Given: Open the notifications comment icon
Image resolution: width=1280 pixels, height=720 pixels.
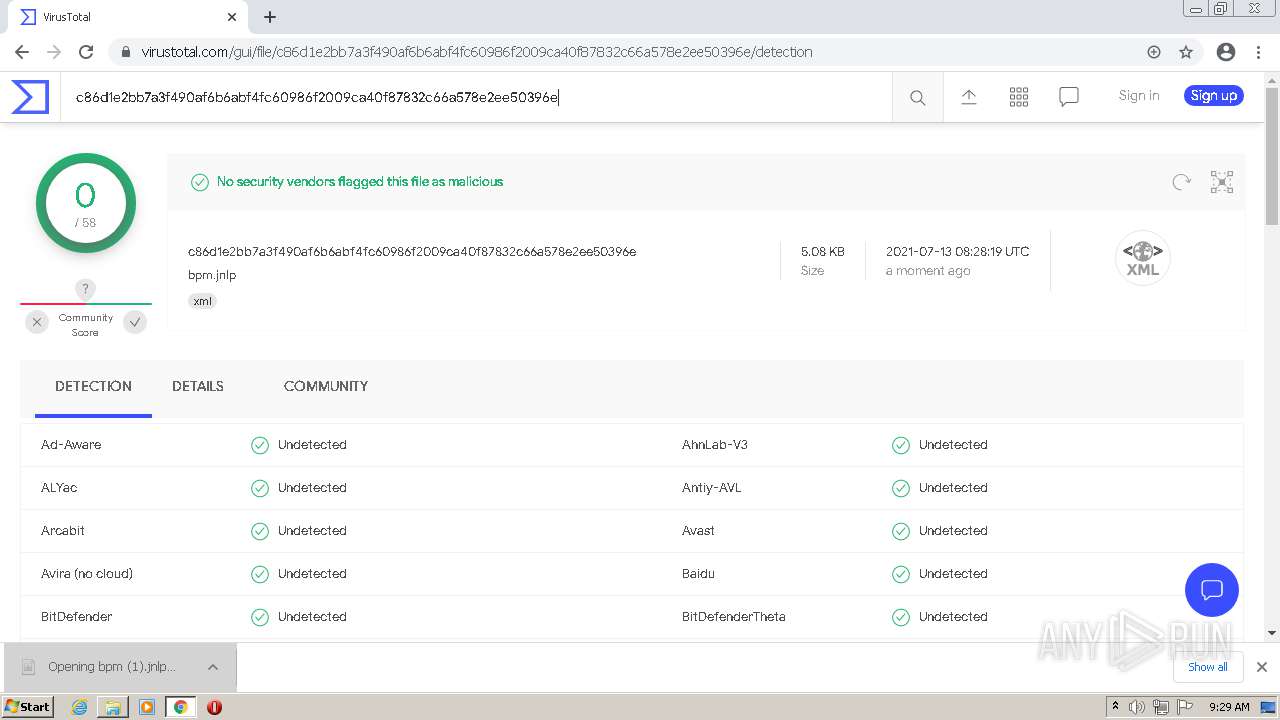Looking at the screenshot, I should 1068,97.
